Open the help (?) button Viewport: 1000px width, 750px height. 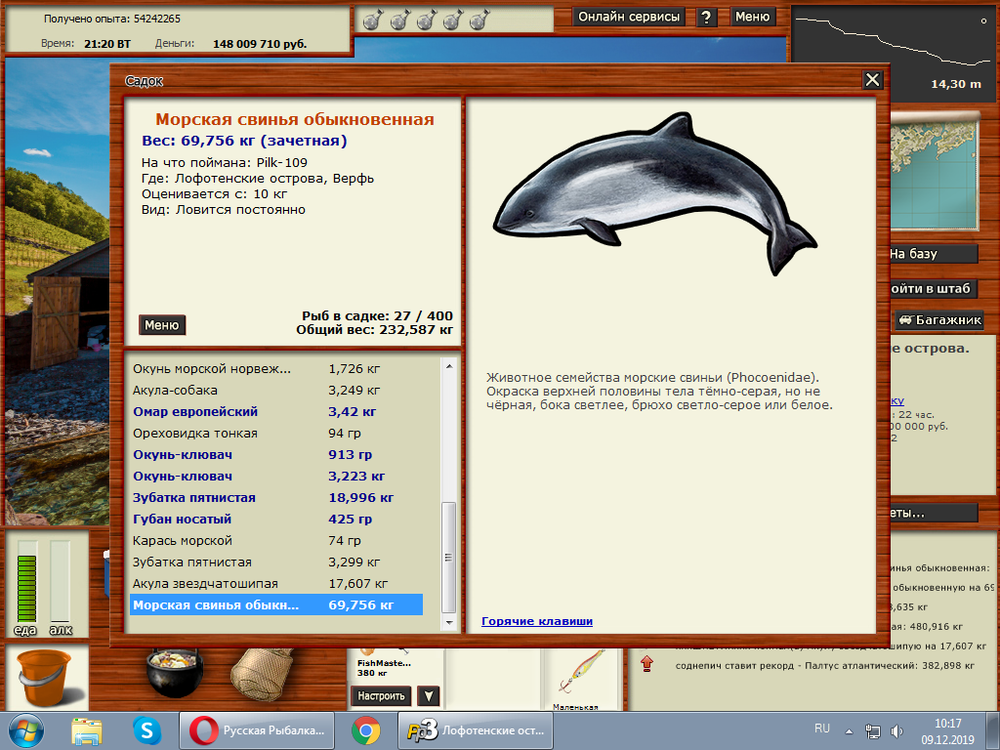point(706,17)
